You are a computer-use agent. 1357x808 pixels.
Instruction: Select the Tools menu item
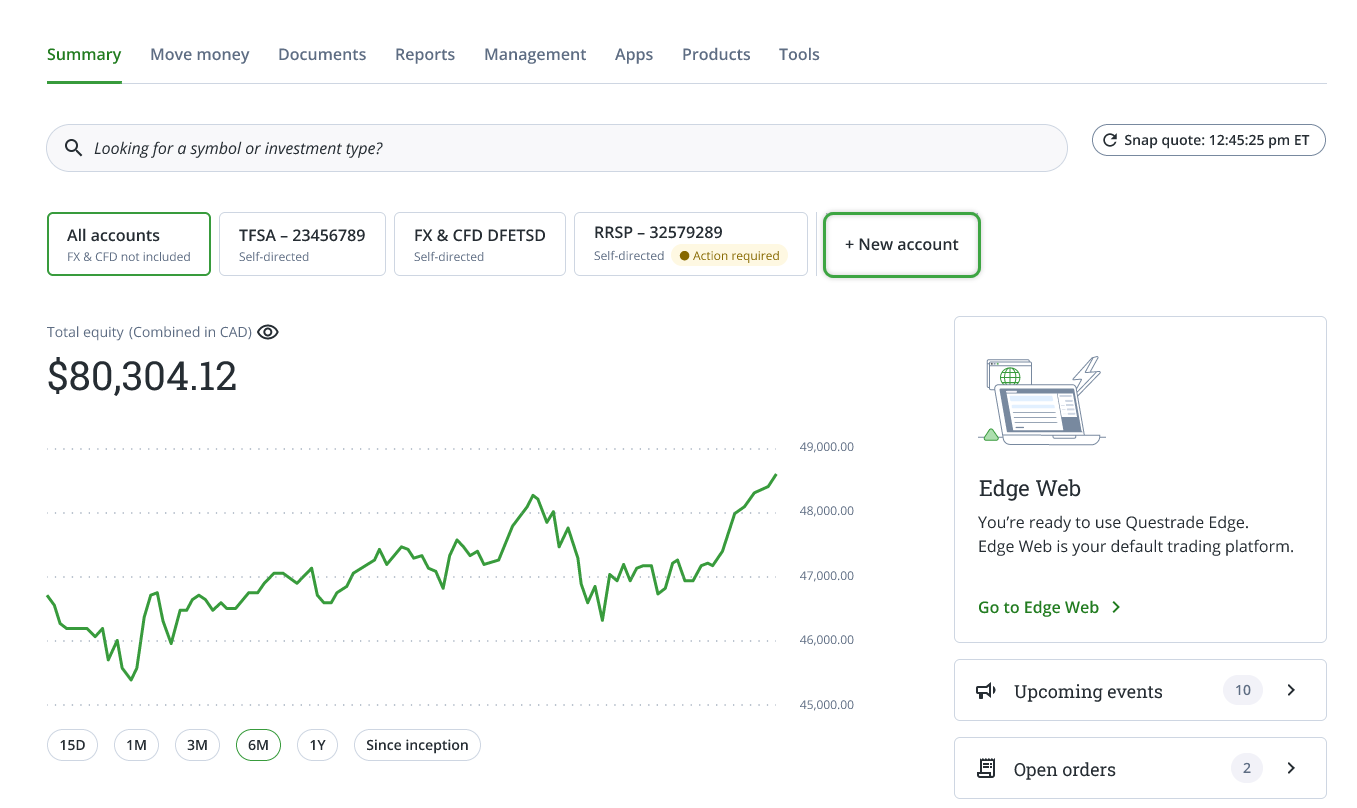pyautogui.click(x=798, y=54)
